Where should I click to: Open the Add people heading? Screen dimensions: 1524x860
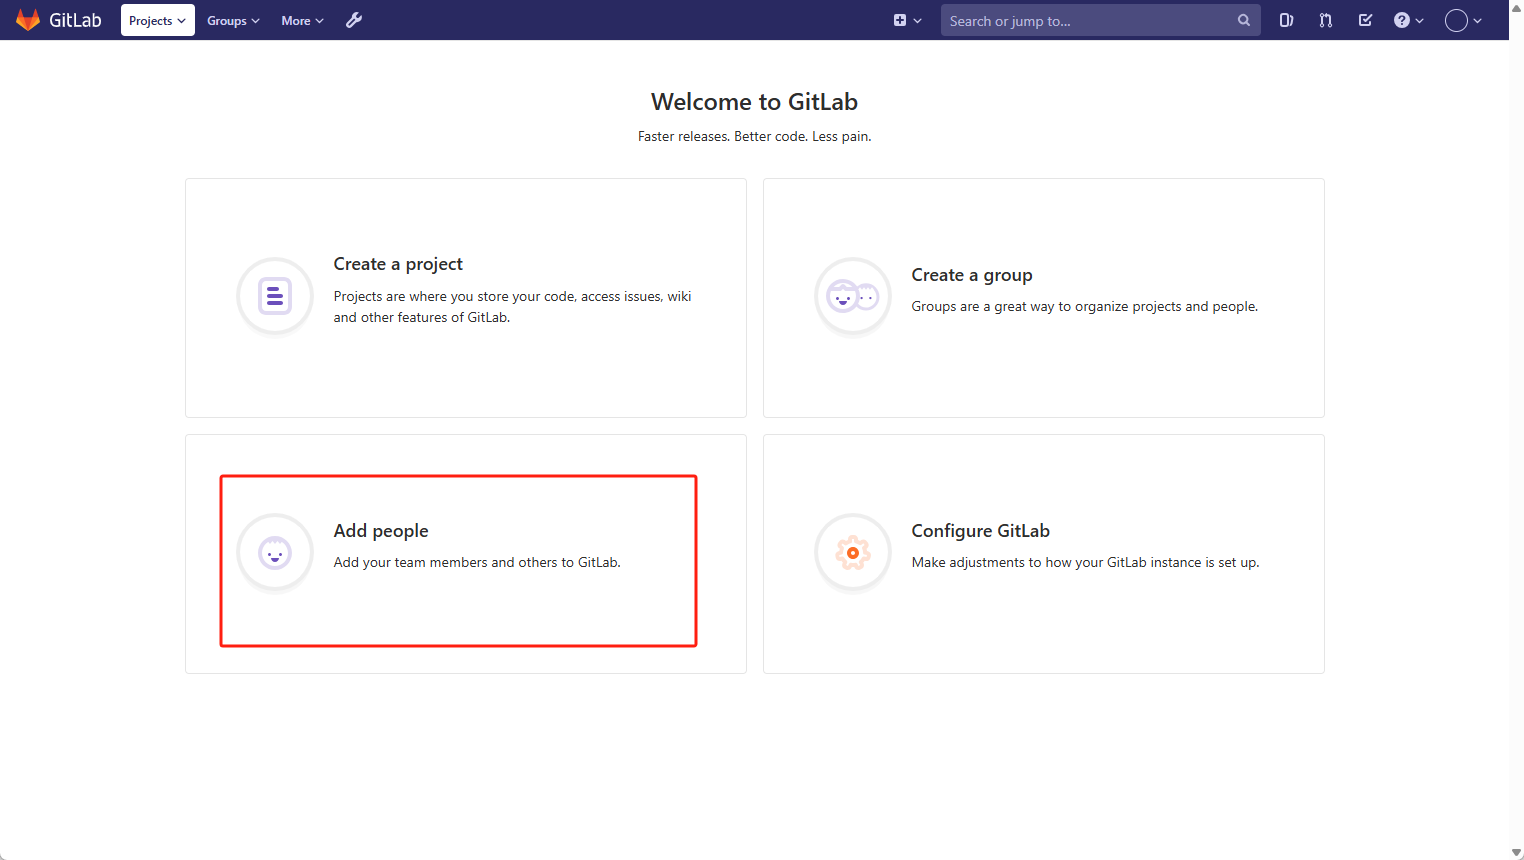[x=381, y=531]
